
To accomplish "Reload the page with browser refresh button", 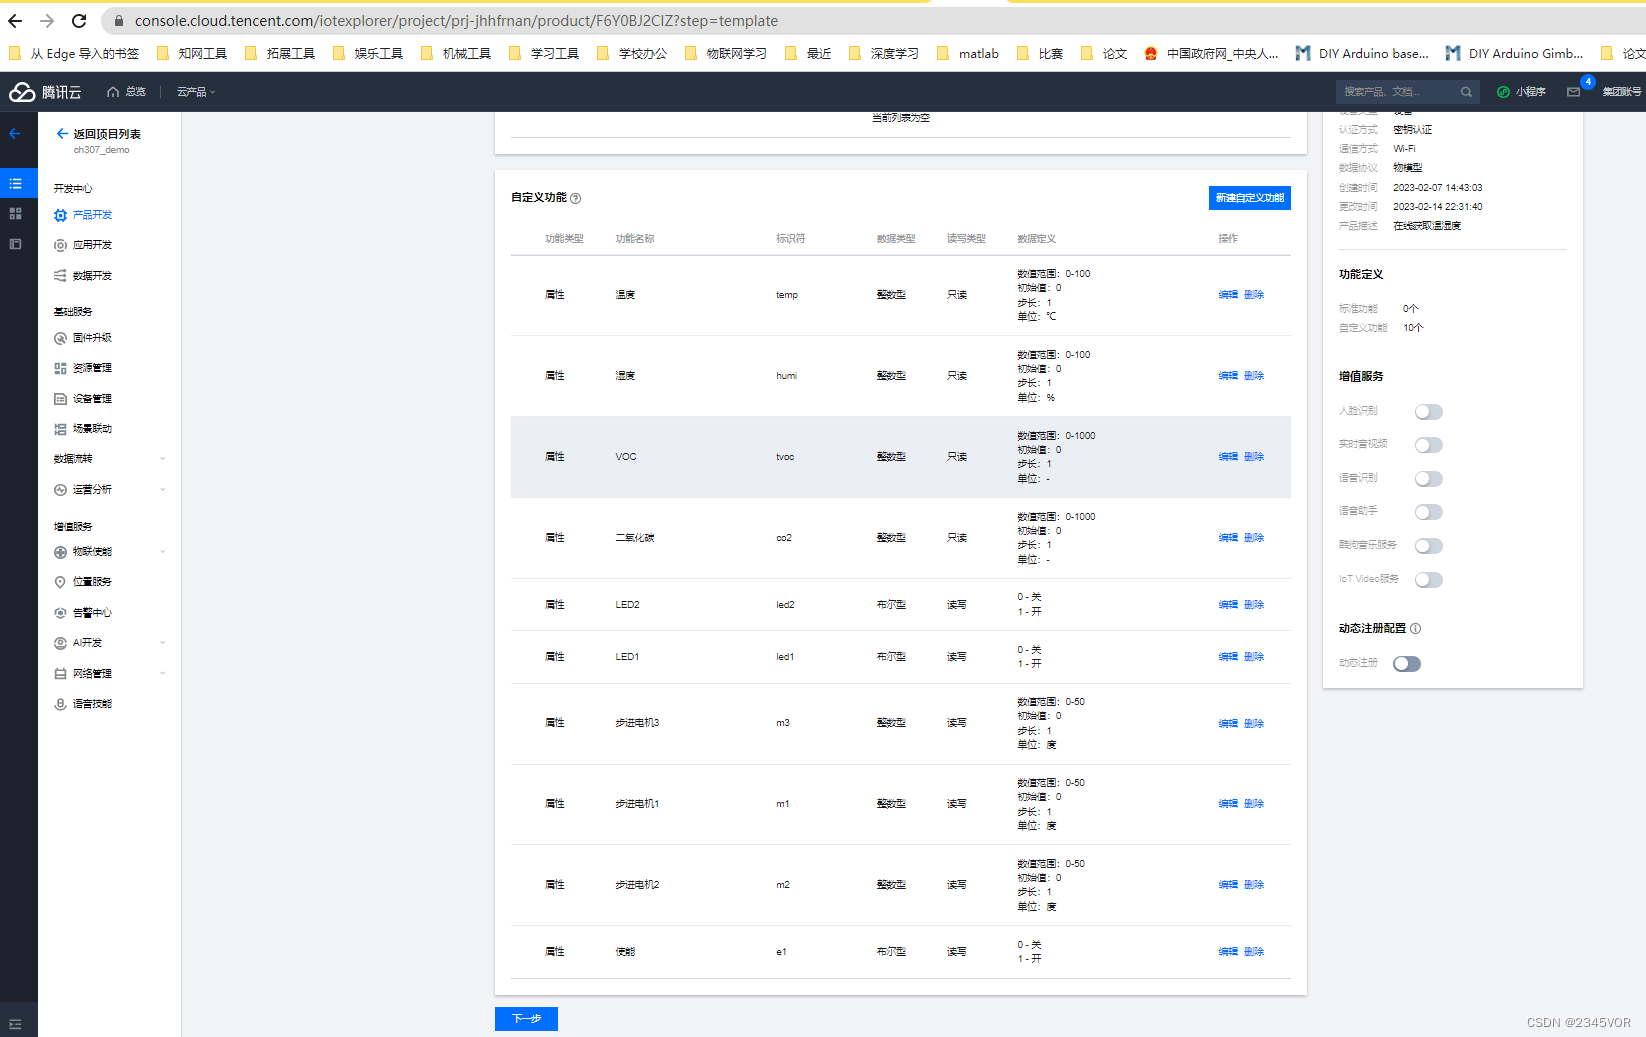I will pyautogui.click(x=79, y=21).
